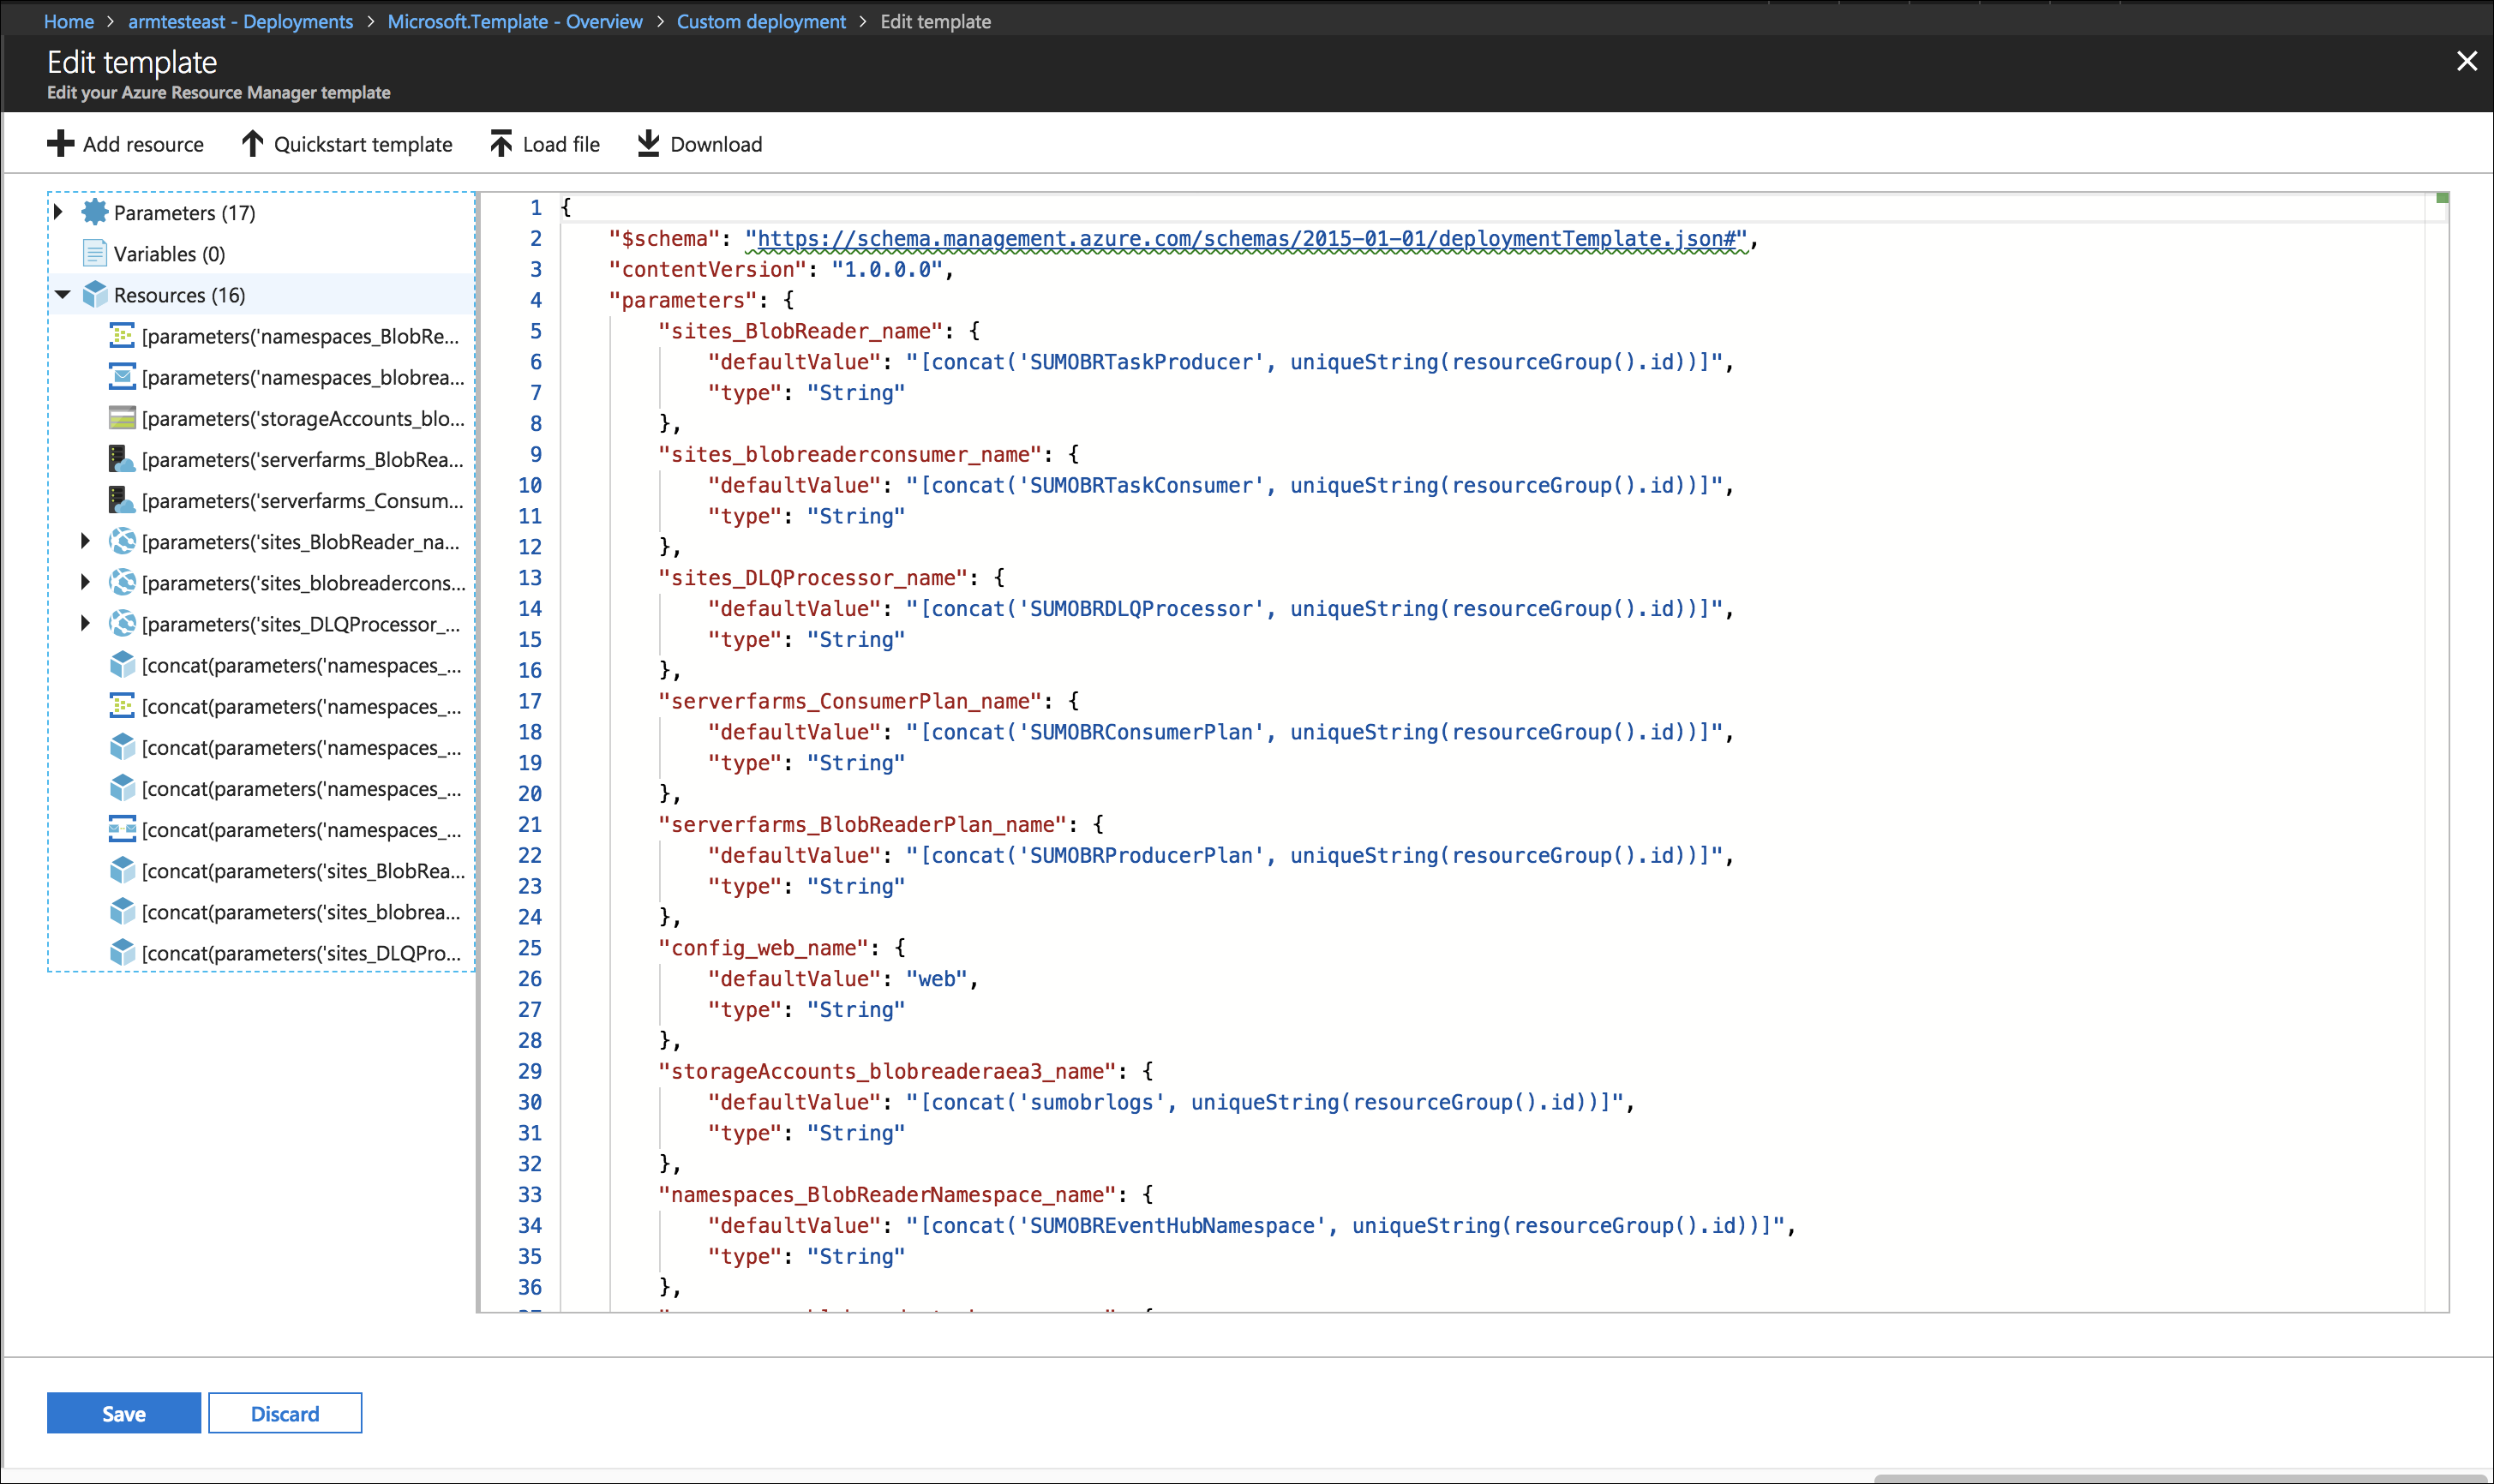Click the Download arrow icon
The height and width of the screenshot is (1484, 2494).
coord(648,144)
